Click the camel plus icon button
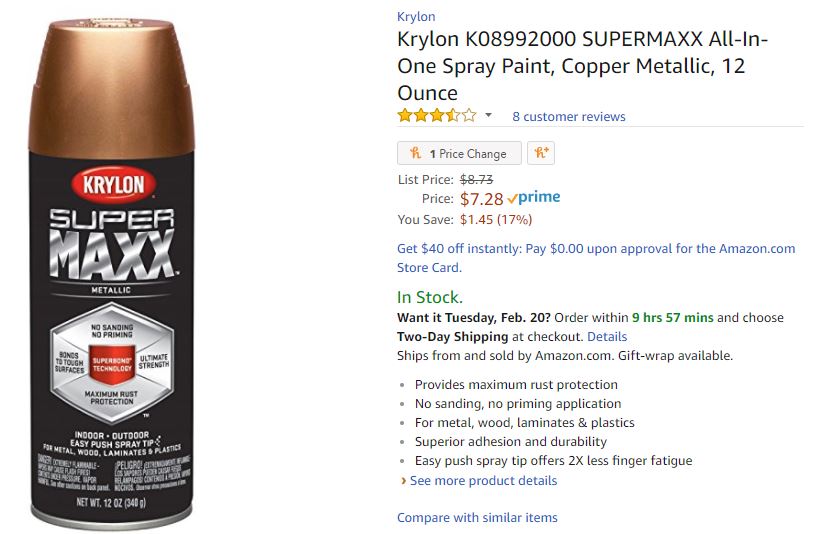This screenshot has width=814, height=534. [540, 153]
